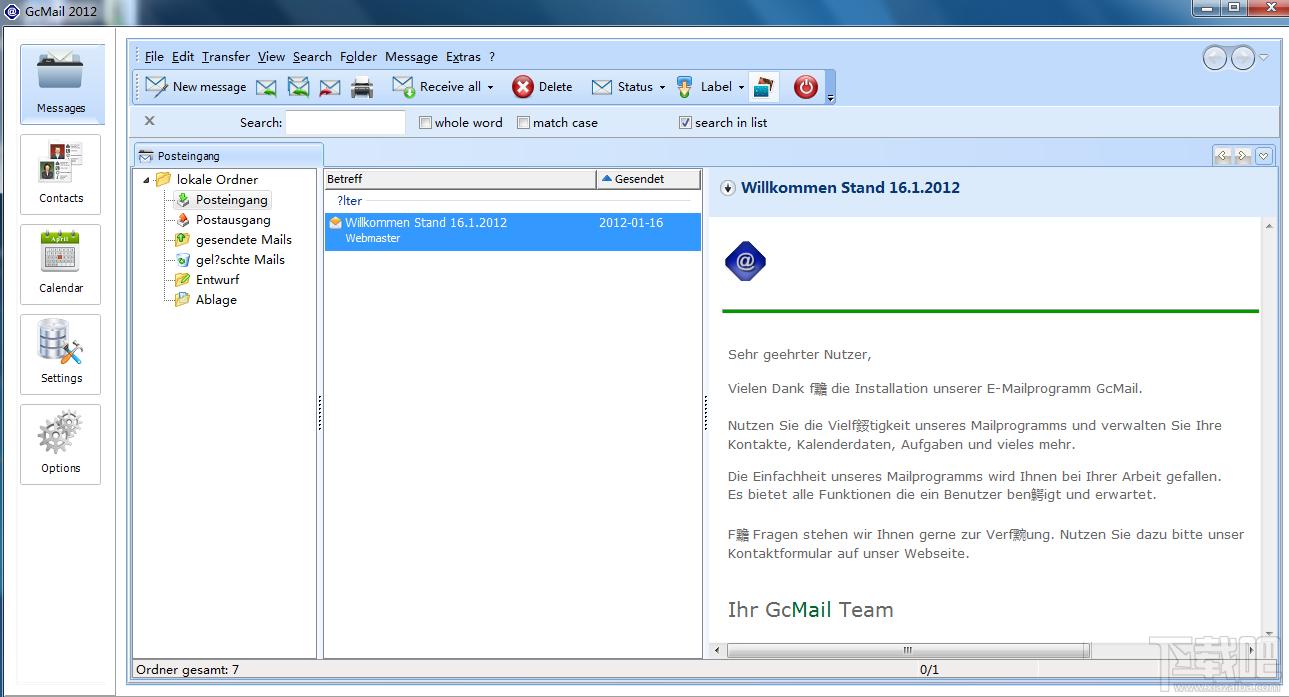Open the navigation history dropdown arrow
The image size is (1289, 697).
click(x=1264, y=57)
